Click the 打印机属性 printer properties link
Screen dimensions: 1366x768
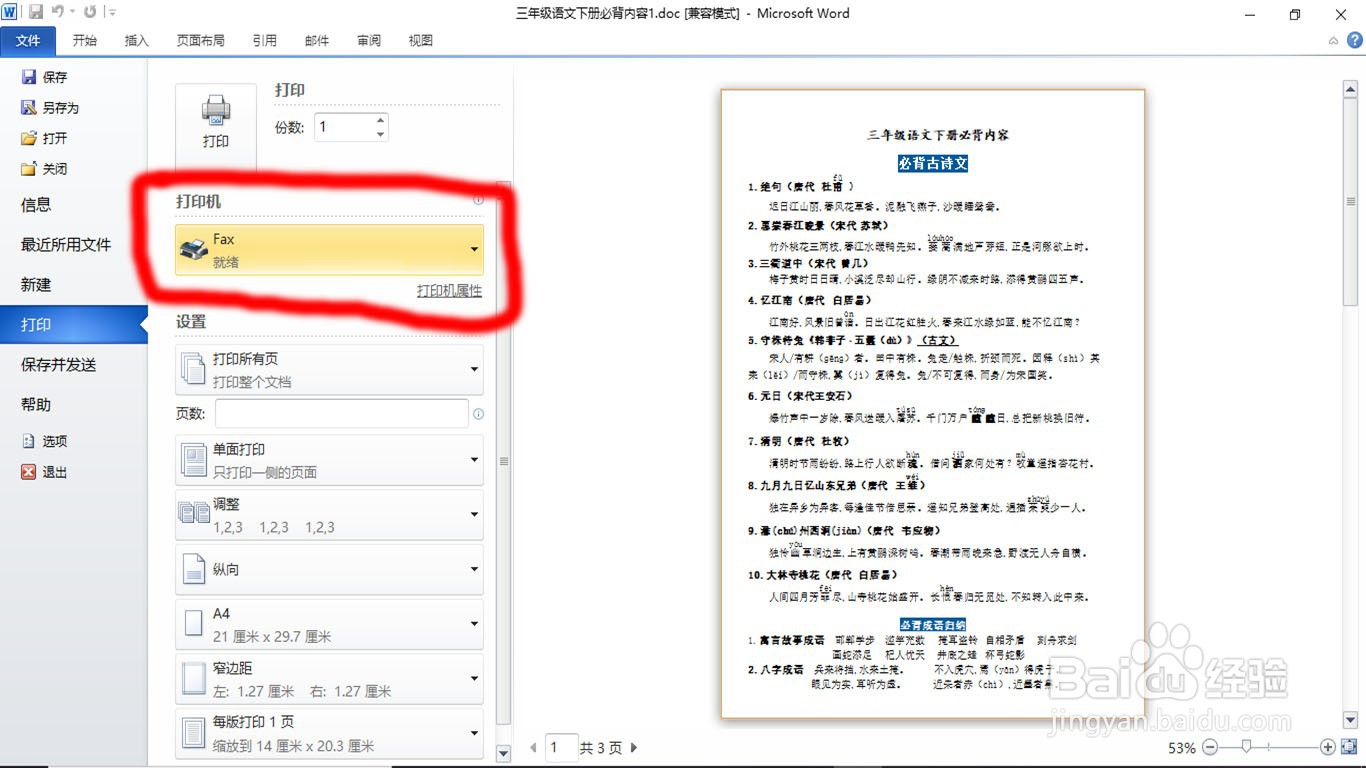[x=448, y=290]
